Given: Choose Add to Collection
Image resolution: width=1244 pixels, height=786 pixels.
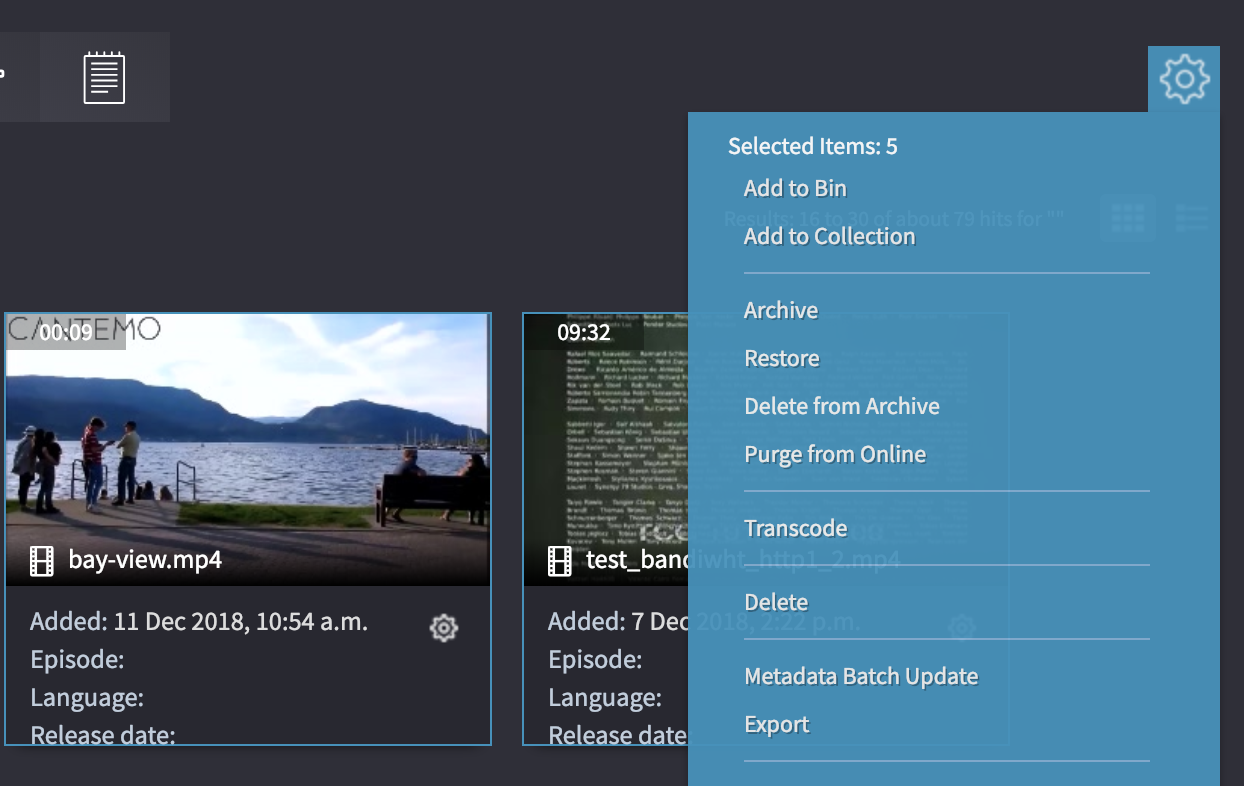Looking at the screenshot, I should pos(829,236).
